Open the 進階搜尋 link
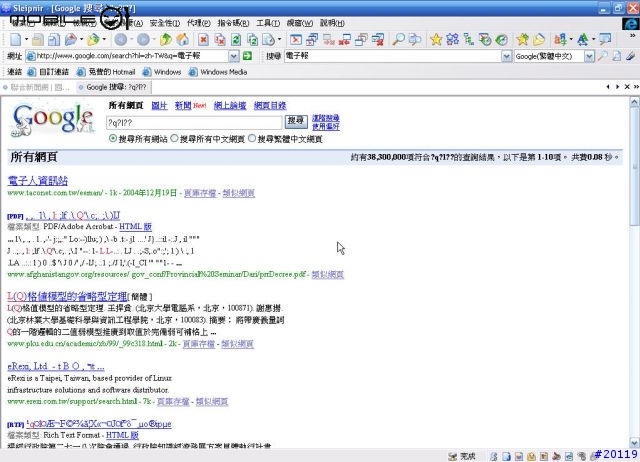Image resolution: width=640 pixels, height=462 pixels. click(326, 118)
